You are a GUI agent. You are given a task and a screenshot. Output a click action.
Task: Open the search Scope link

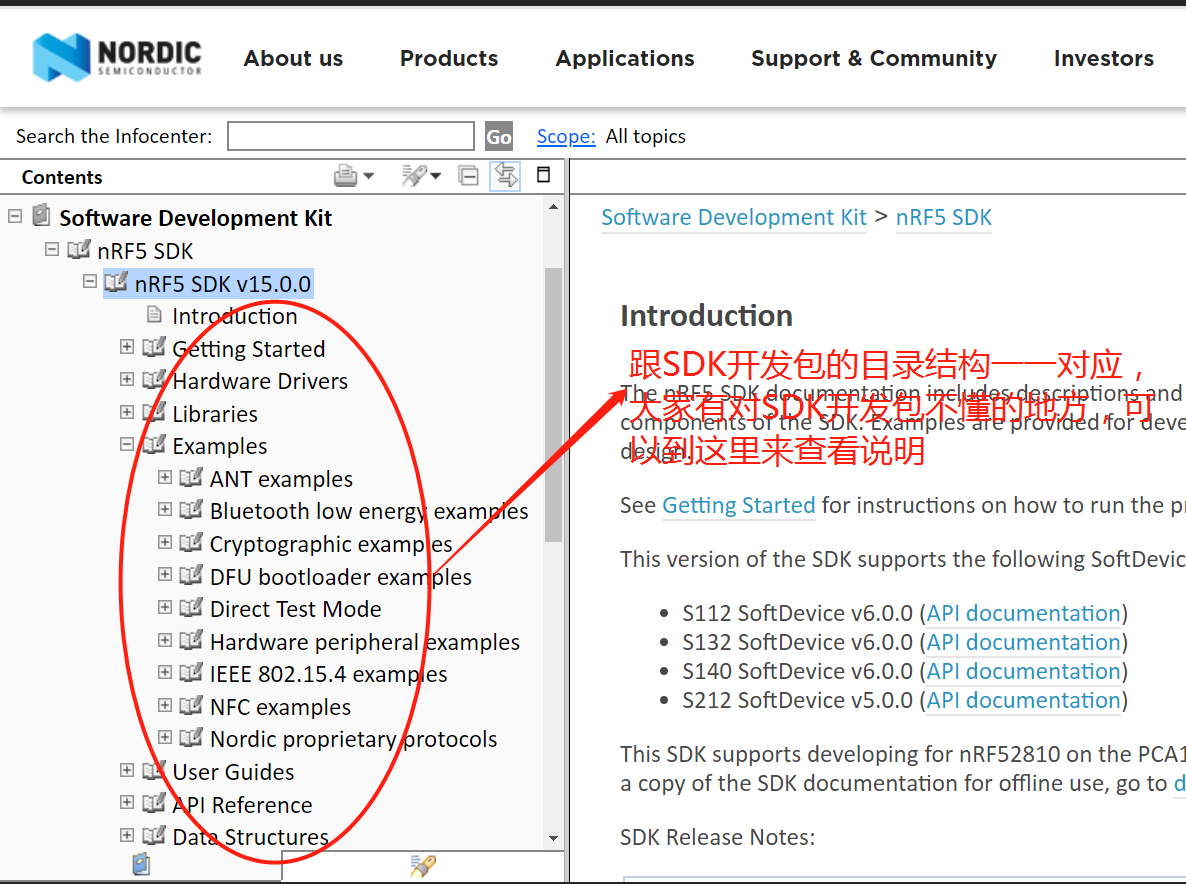tap(566, 136)
